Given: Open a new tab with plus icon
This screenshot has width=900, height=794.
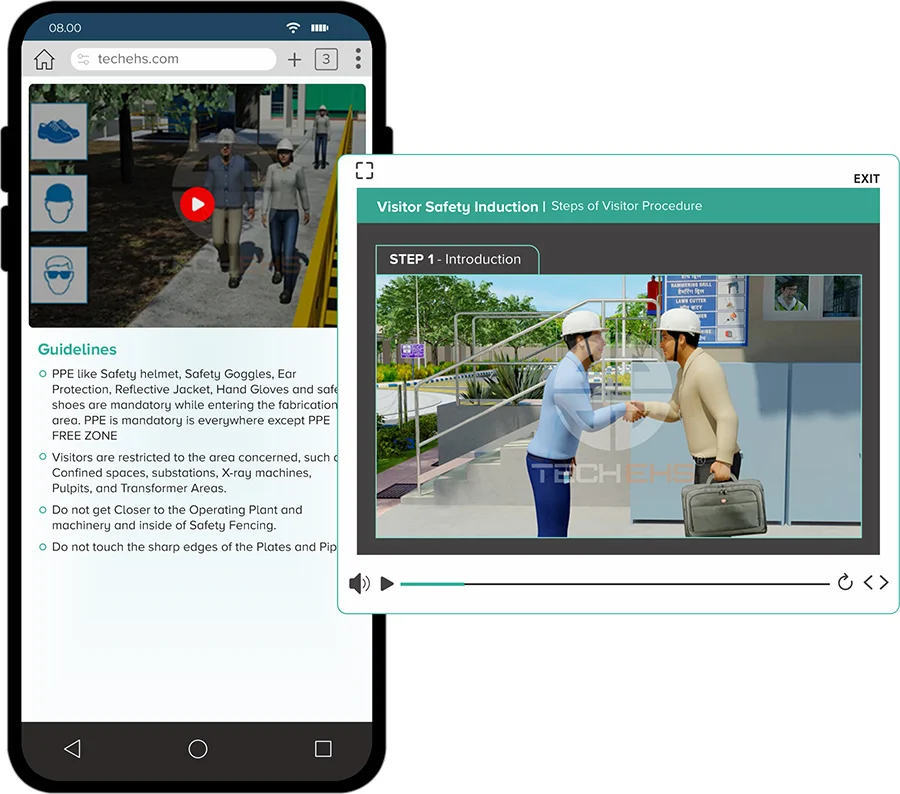Looking at the screenshot, I should tap(294, 59).
